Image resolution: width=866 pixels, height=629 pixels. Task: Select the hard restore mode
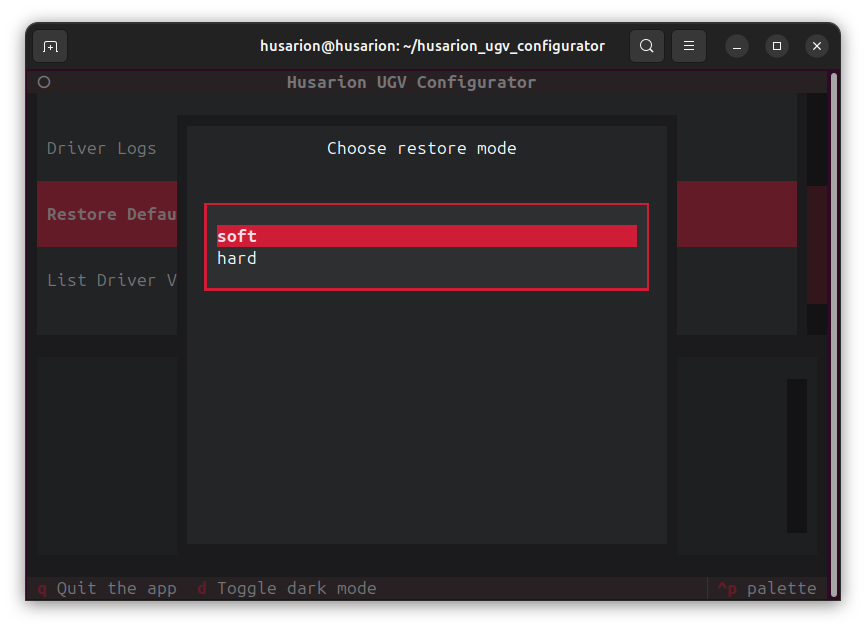426,258
